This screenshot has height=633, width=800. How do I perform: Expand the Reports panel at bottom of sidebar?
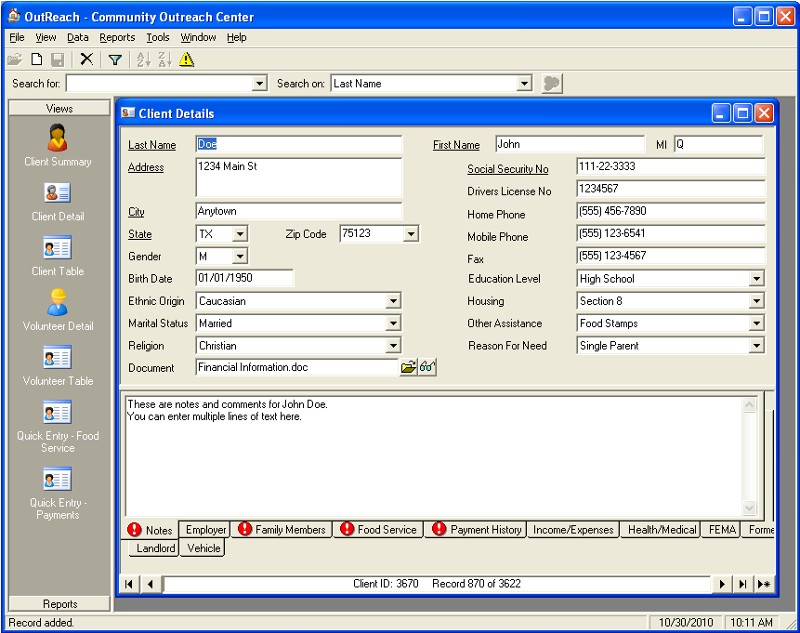(60, 604)
